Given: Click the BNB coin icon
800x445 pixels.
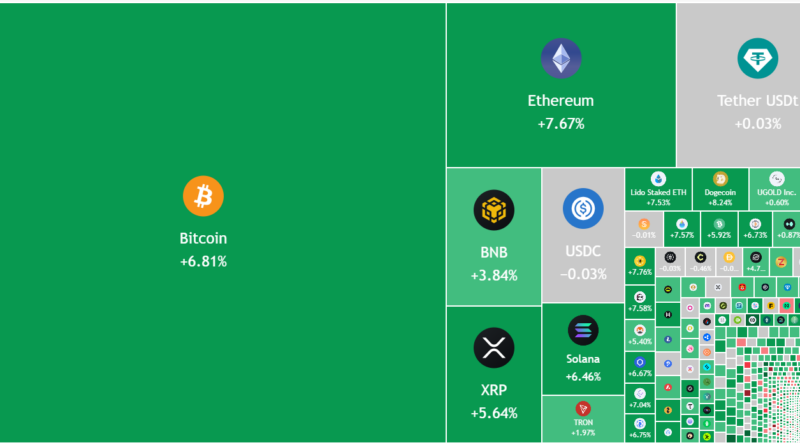Looking at the screenshot, I should (494, 210).
